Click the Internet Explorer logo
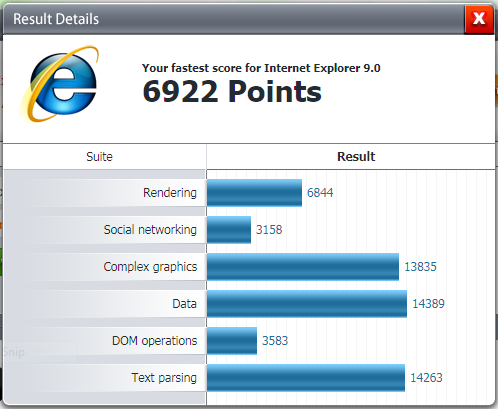 [x=60, y=84]
